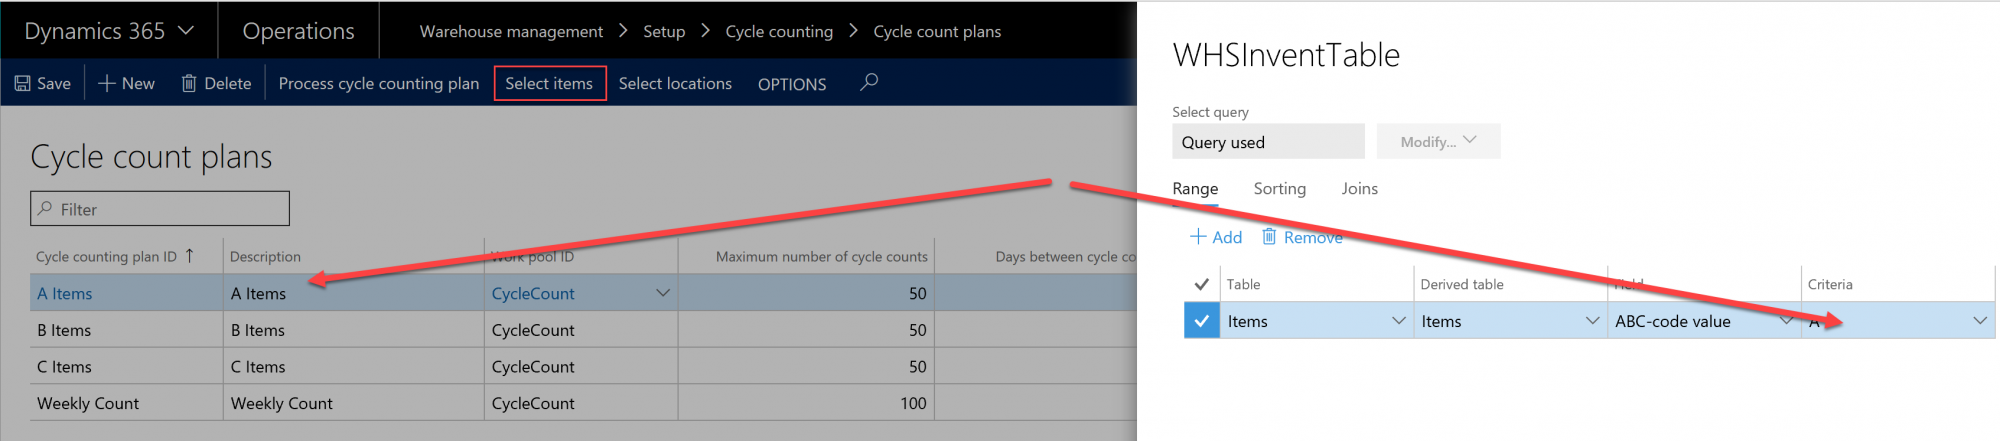Open the search magnifier in action bar
Viewport: 2000px width, 441px height.
pos(869,82)
